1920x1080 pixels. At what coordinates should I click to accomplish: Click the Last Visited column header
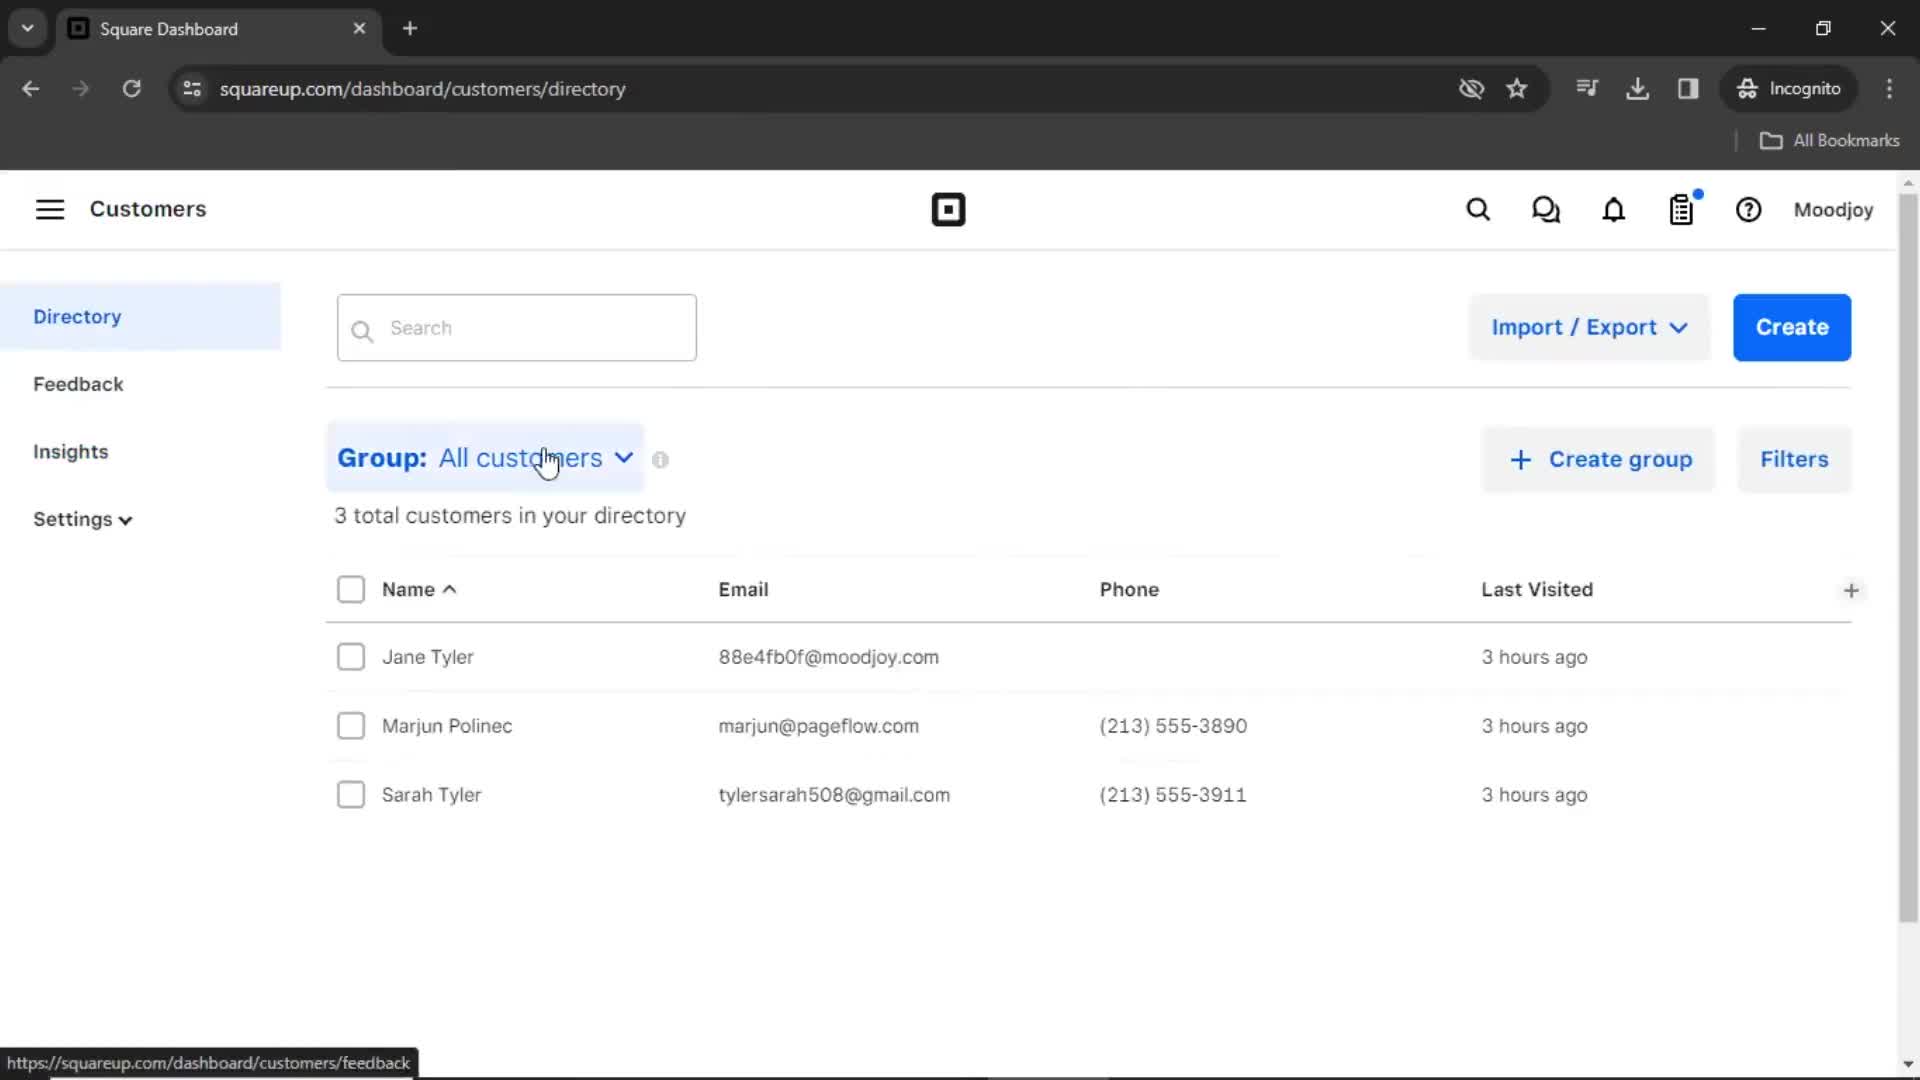(x=1537, y=590)
